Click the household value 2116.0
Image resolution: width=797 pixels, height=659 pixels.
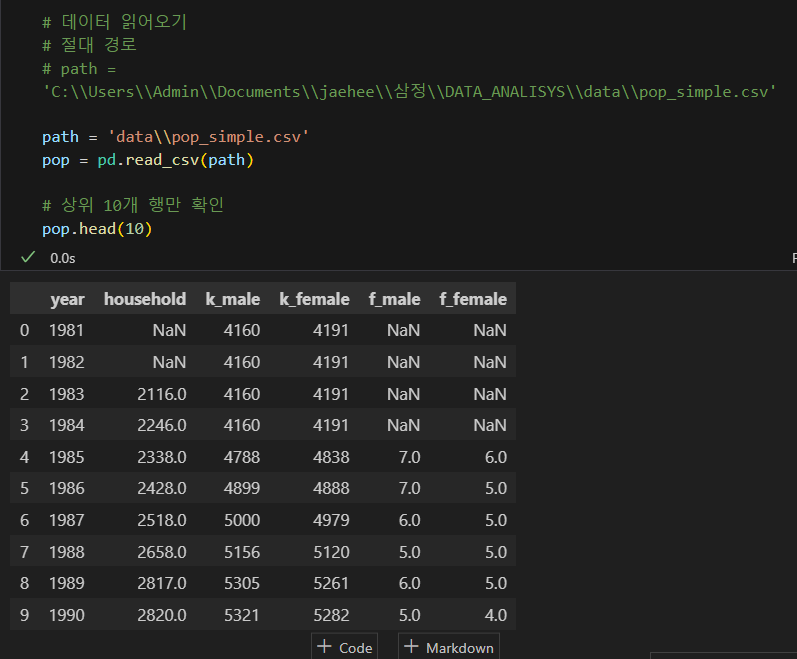(162, 394)
